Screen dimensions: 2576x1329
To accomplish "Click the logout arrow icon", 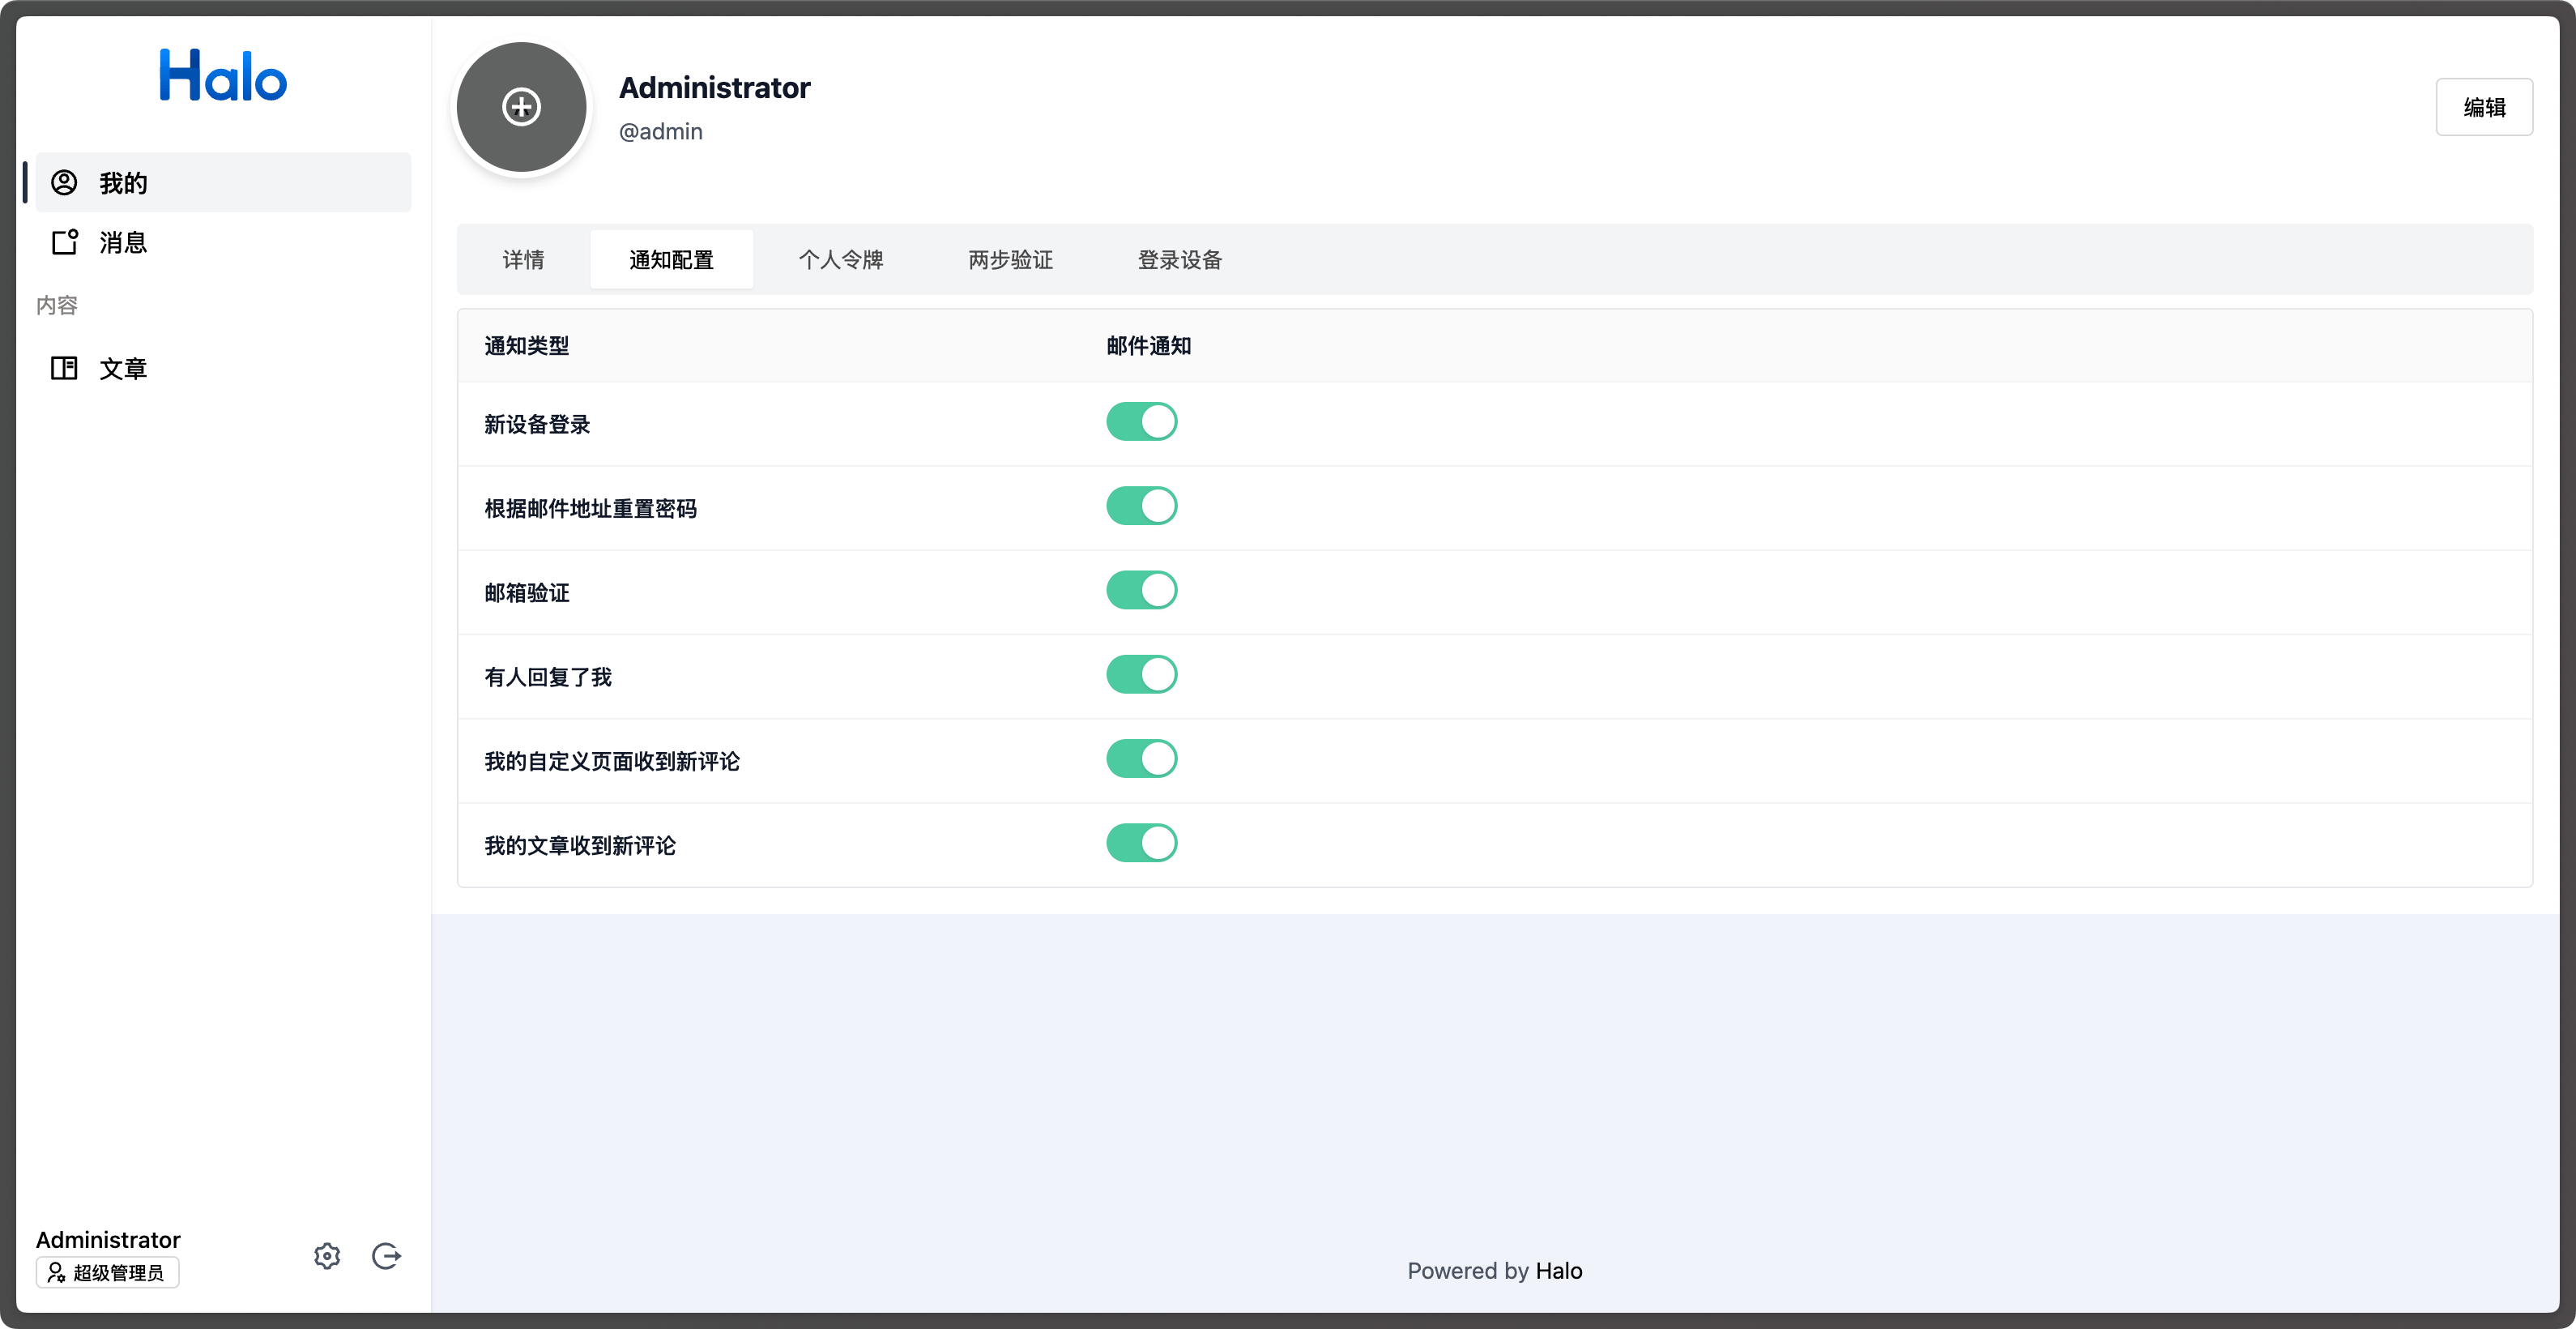I will tap(386, 1256).
